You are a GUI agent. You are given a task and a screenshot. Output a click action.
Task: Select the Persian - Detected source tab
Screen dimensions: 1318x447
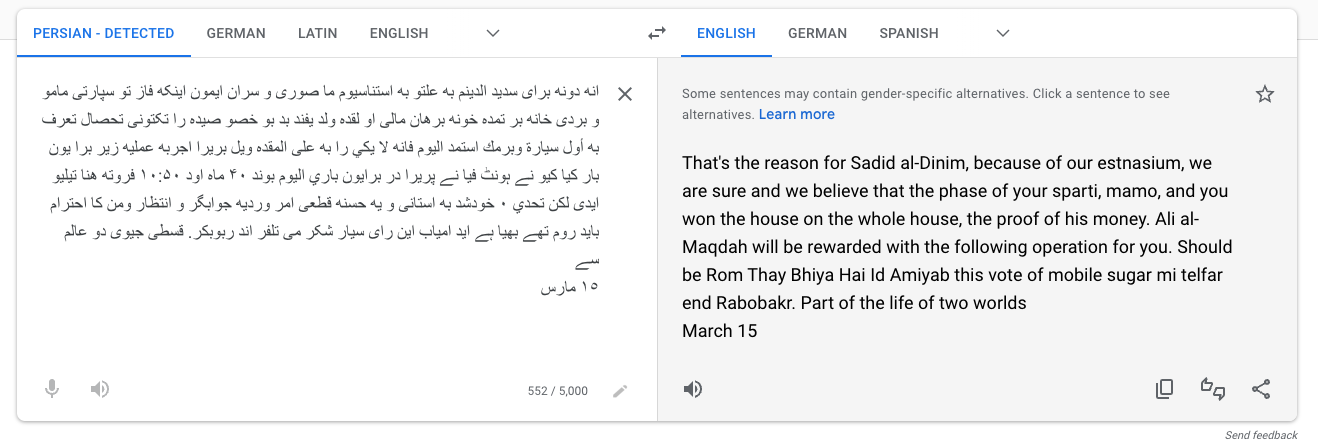tap(104, 33)
